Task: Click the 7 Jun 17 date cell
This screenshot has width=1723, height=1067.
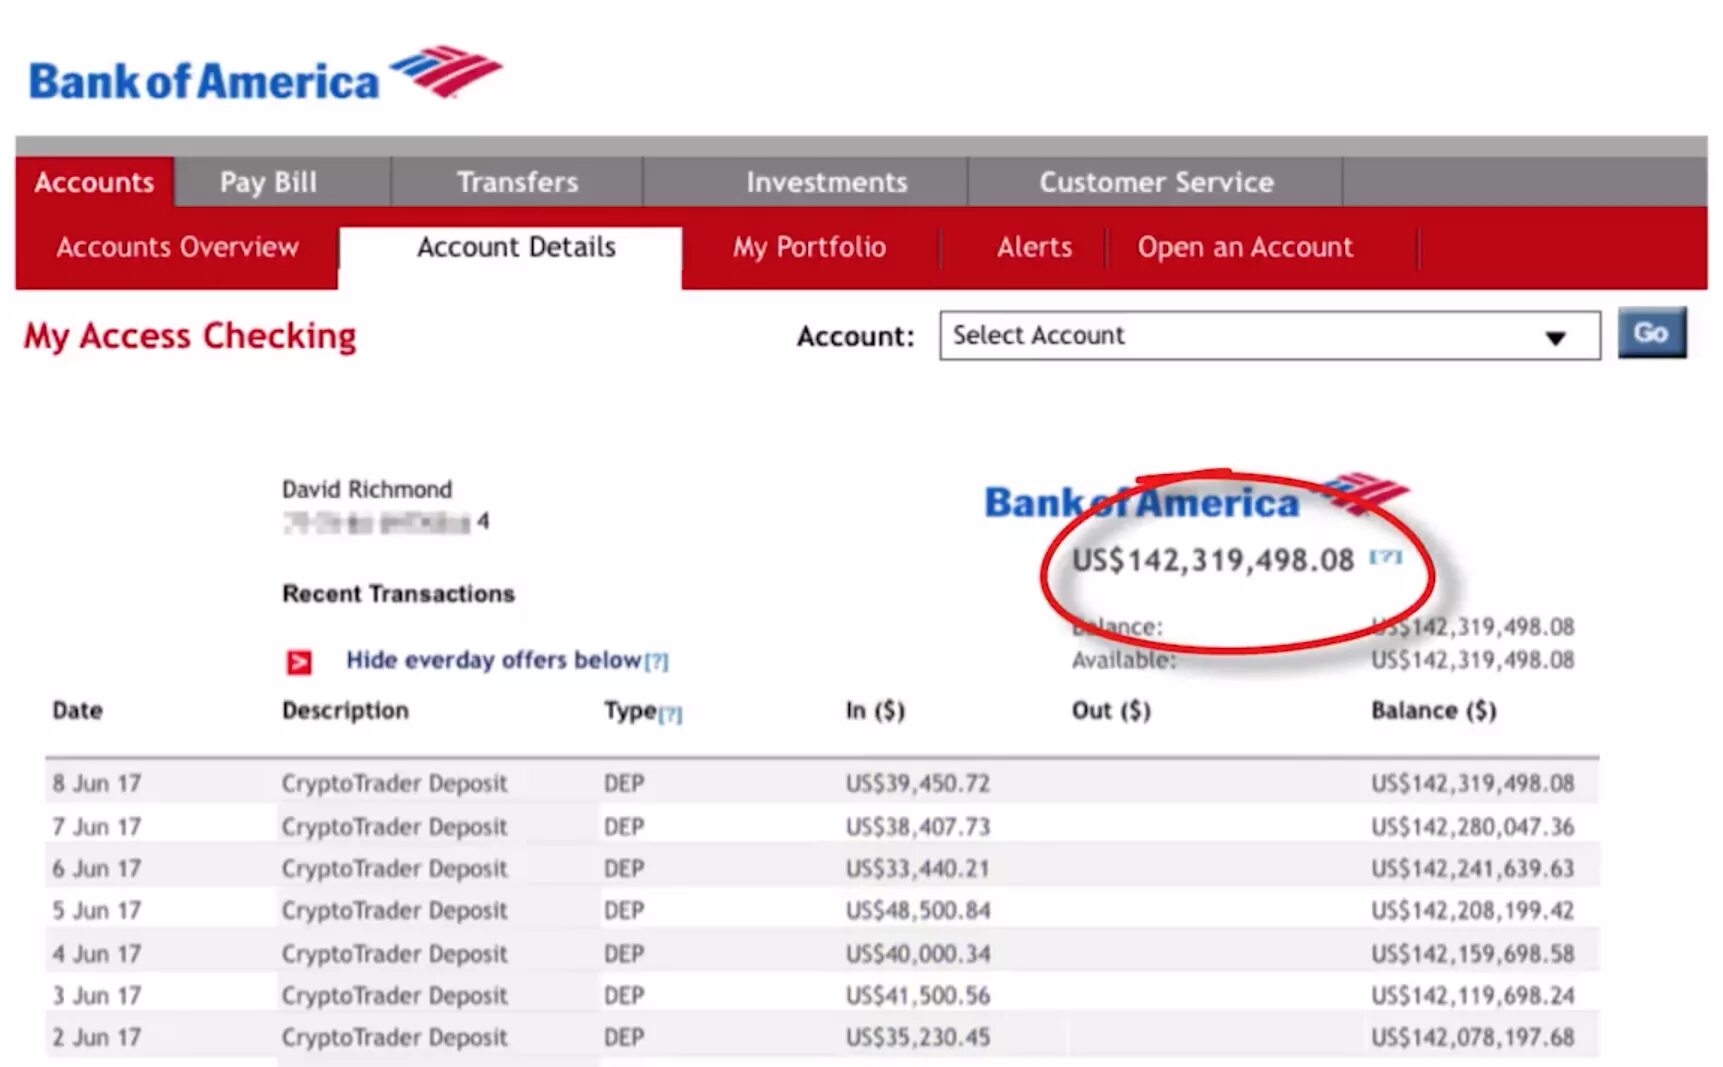Action: [96, 827]
